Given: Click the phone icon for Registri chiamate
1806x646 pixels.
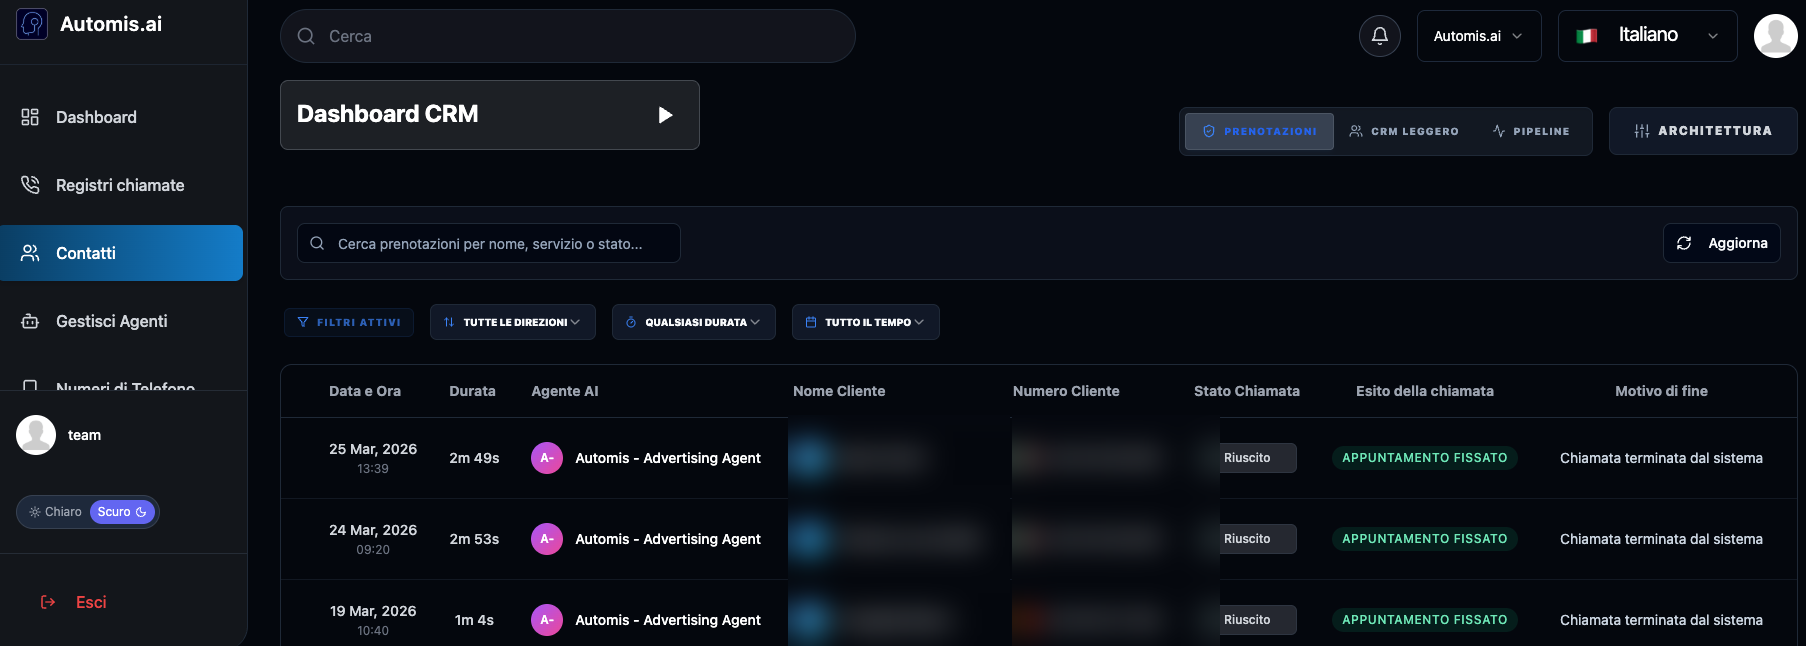Looking at the screenshot, I should click(30, 185).
